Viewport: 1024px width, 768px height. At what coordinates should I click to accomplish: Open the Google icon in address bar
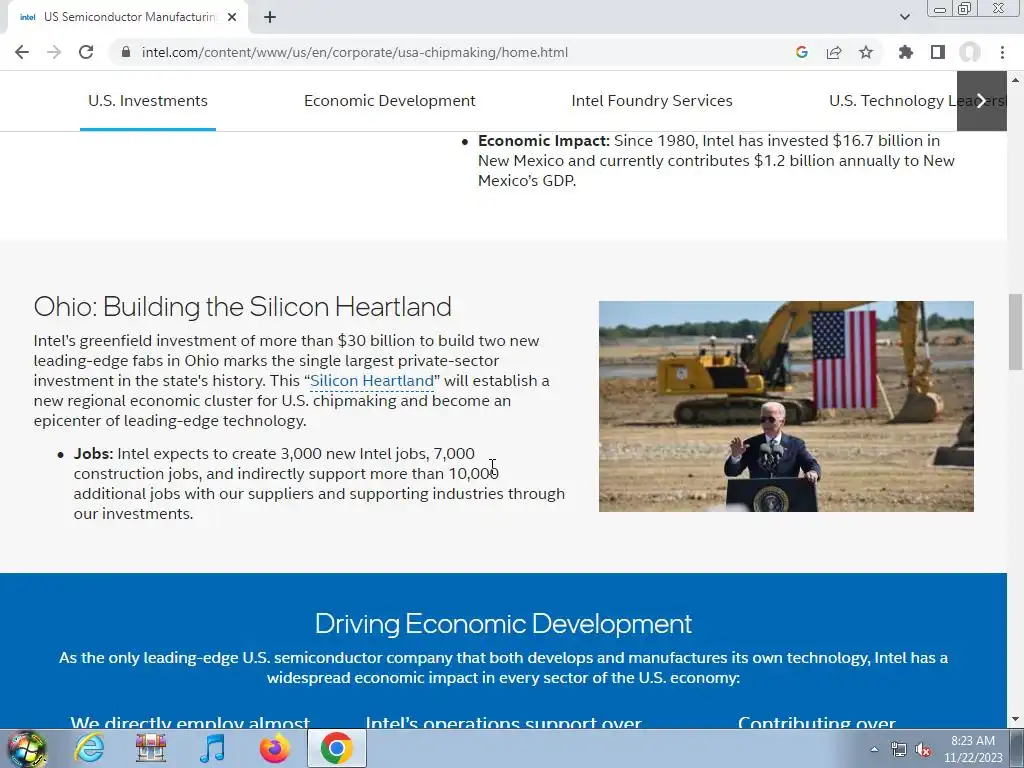coord(802,52)
